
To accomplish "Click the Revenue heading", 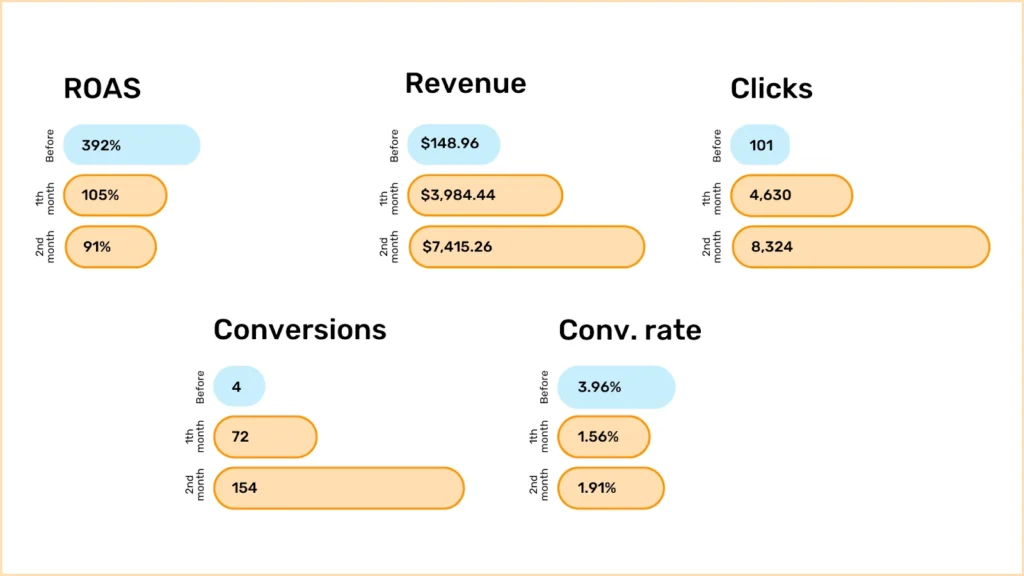I will pos(466,84).
